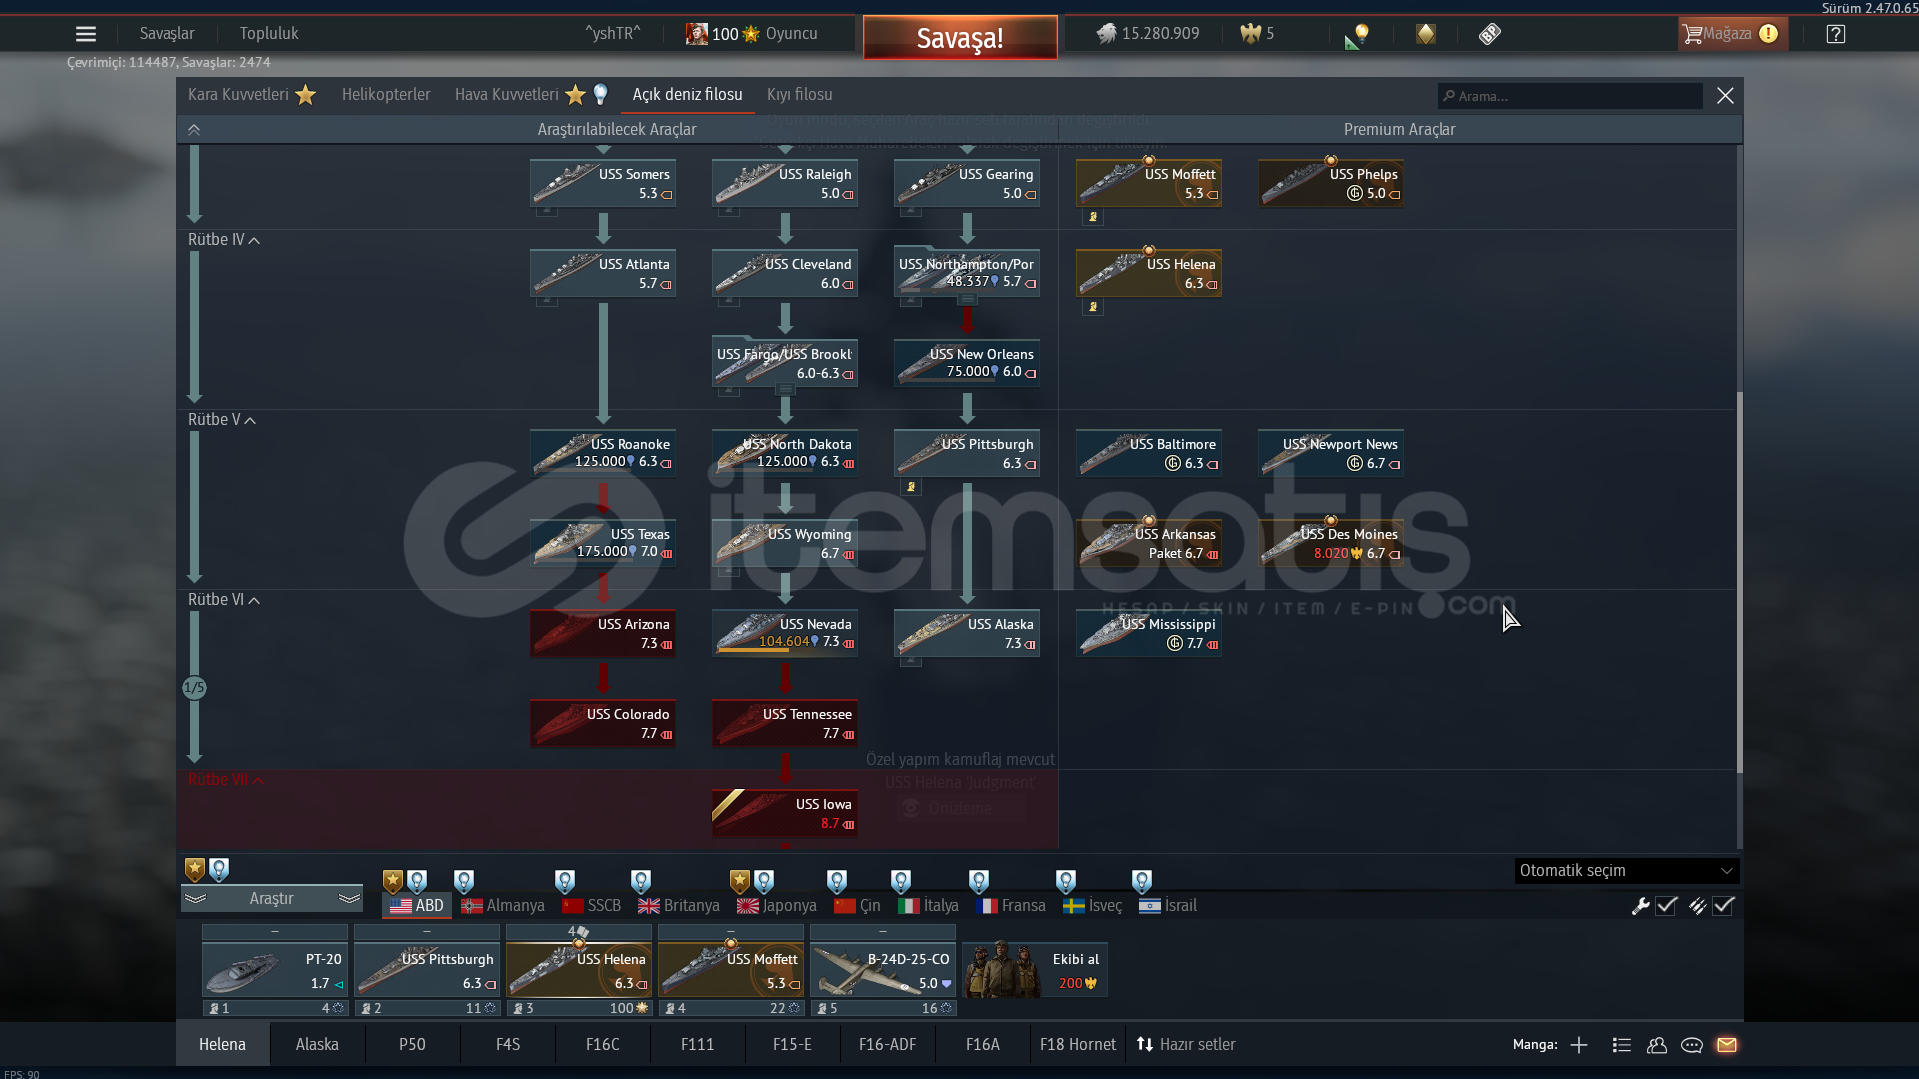Open the Otomatik seçim dropdown
This screenshot has width=1919, height=1079.
click(x=1627, y=871)
